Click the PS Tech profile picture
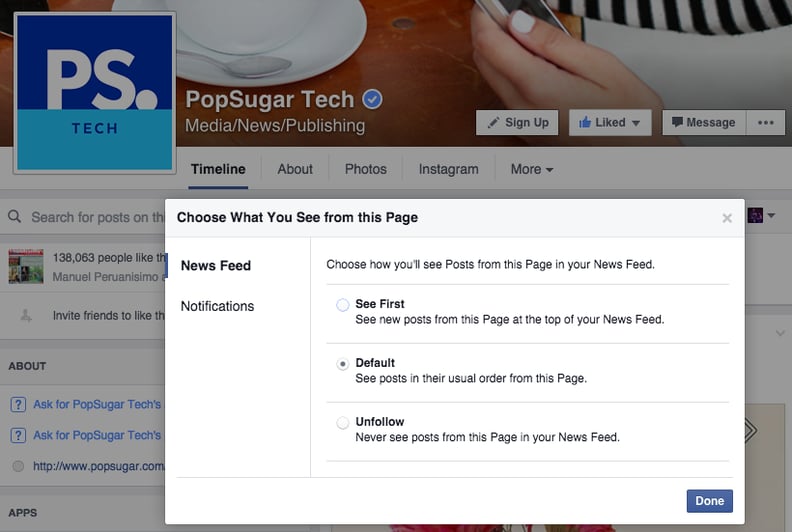Viewport: 792px width, 532px height. 95,92
